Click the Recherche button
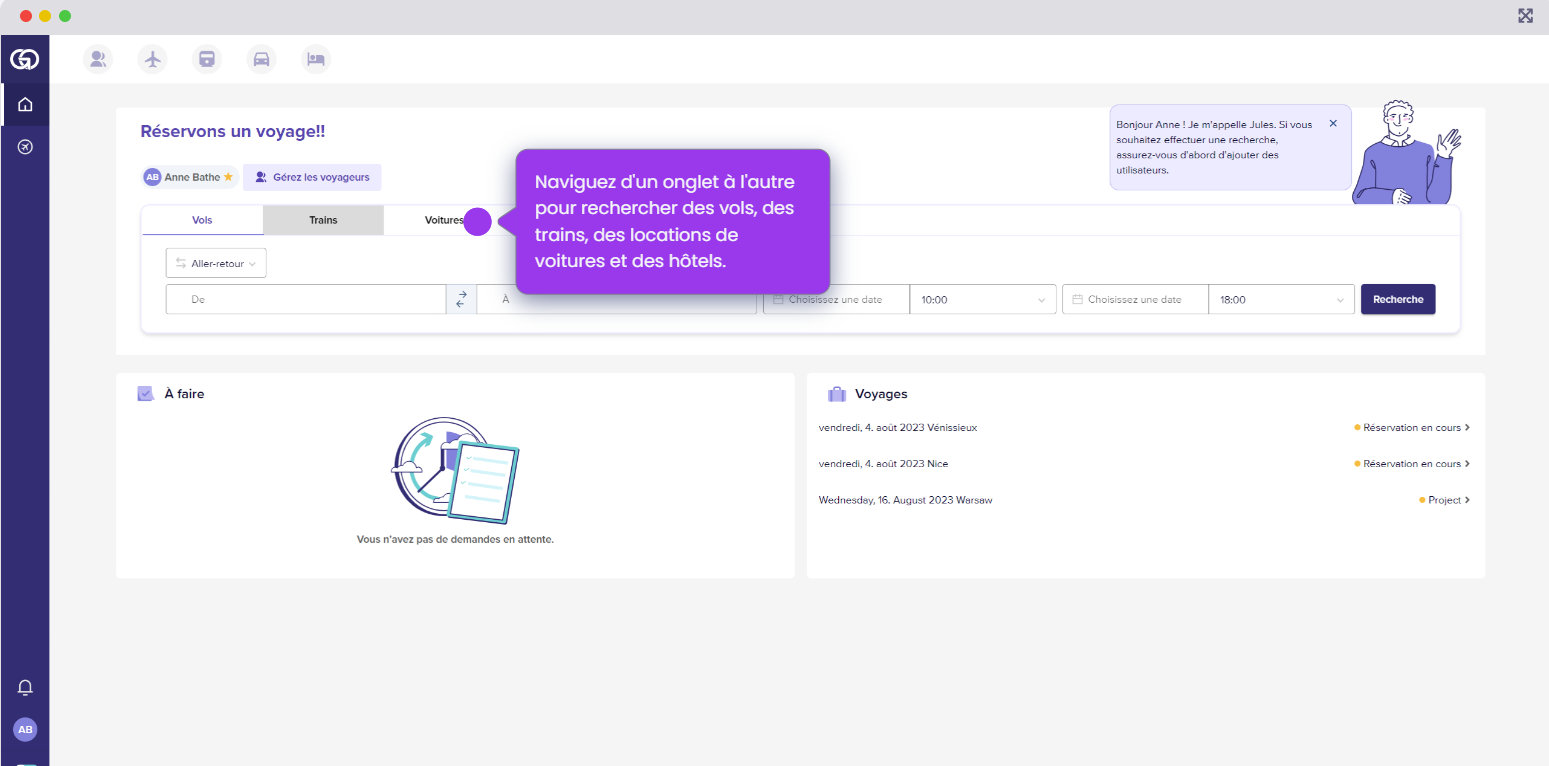Viewport: 1549px width, 766px height. [1397, 299]
